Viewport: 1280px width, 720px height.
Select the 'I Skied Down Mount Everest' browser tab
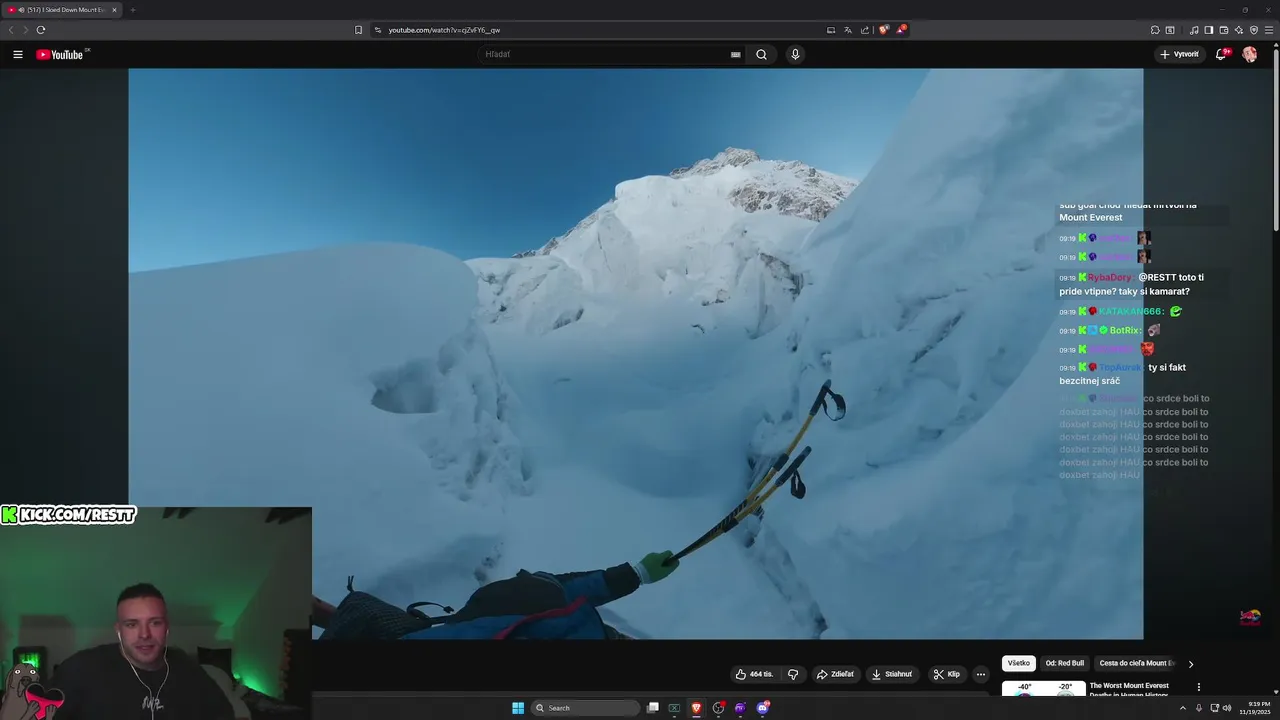[62, 10]
